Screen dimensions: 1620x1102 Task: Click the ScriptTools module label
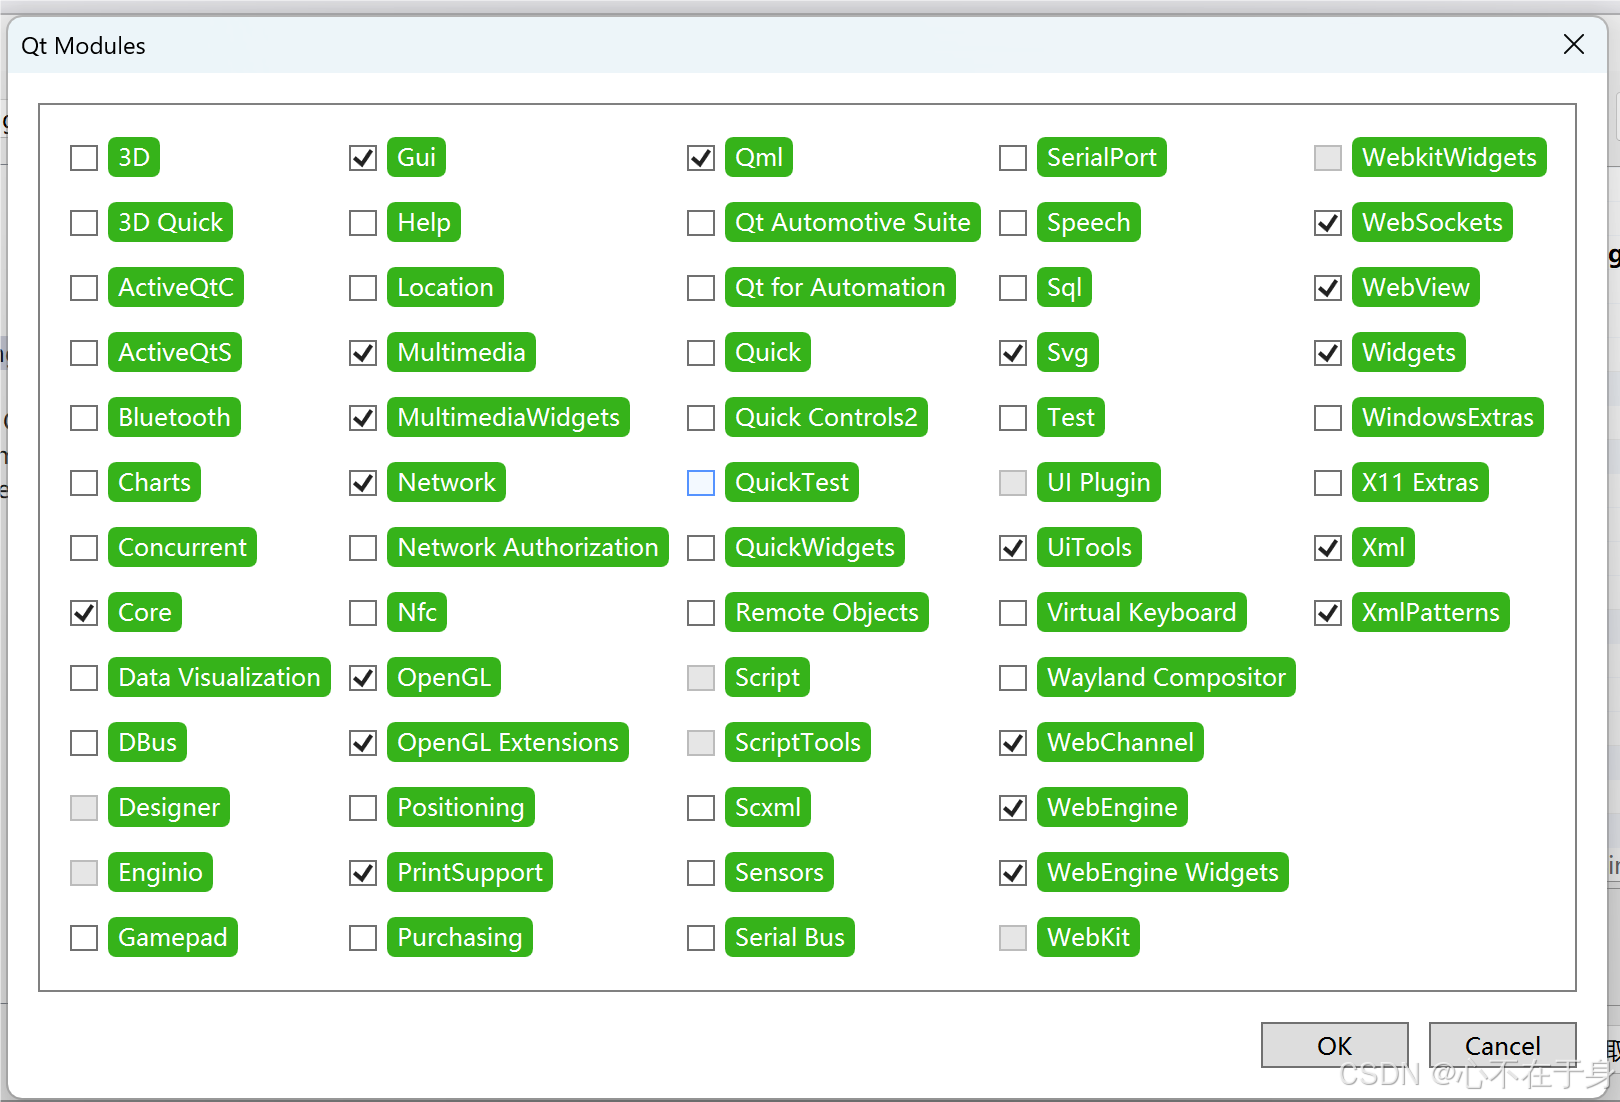click(x=798, y=742)
